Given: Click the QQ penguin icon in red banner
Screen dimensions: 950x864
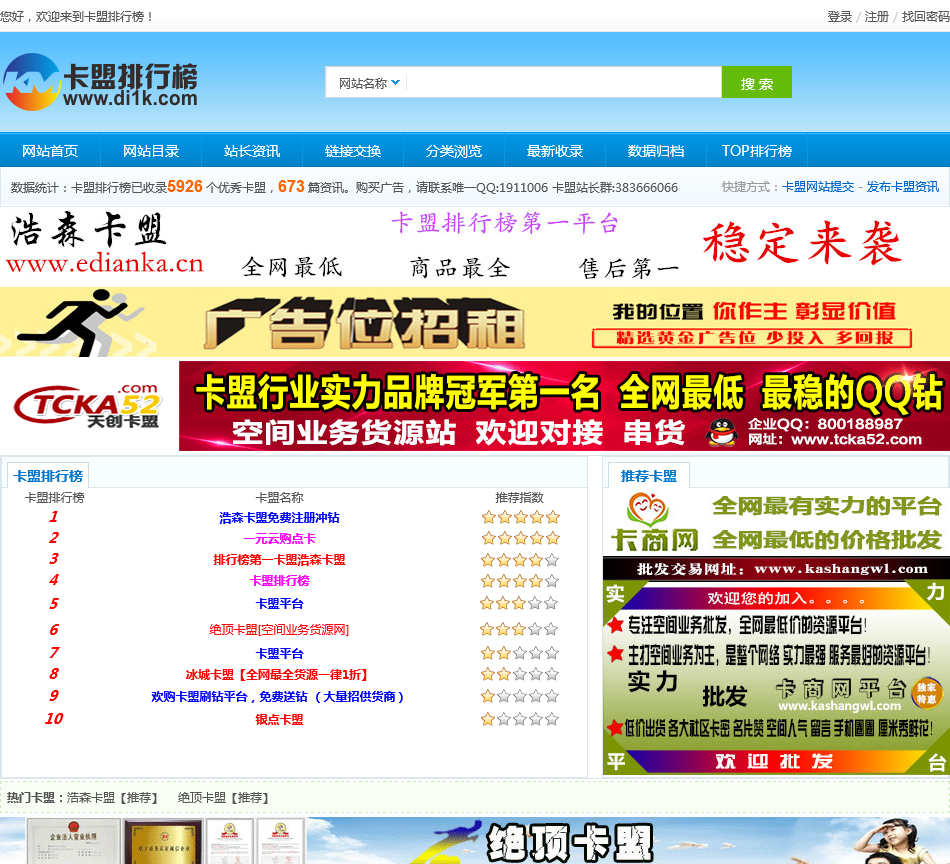Looking at the screenshot, I should click(x=722, y=432).
